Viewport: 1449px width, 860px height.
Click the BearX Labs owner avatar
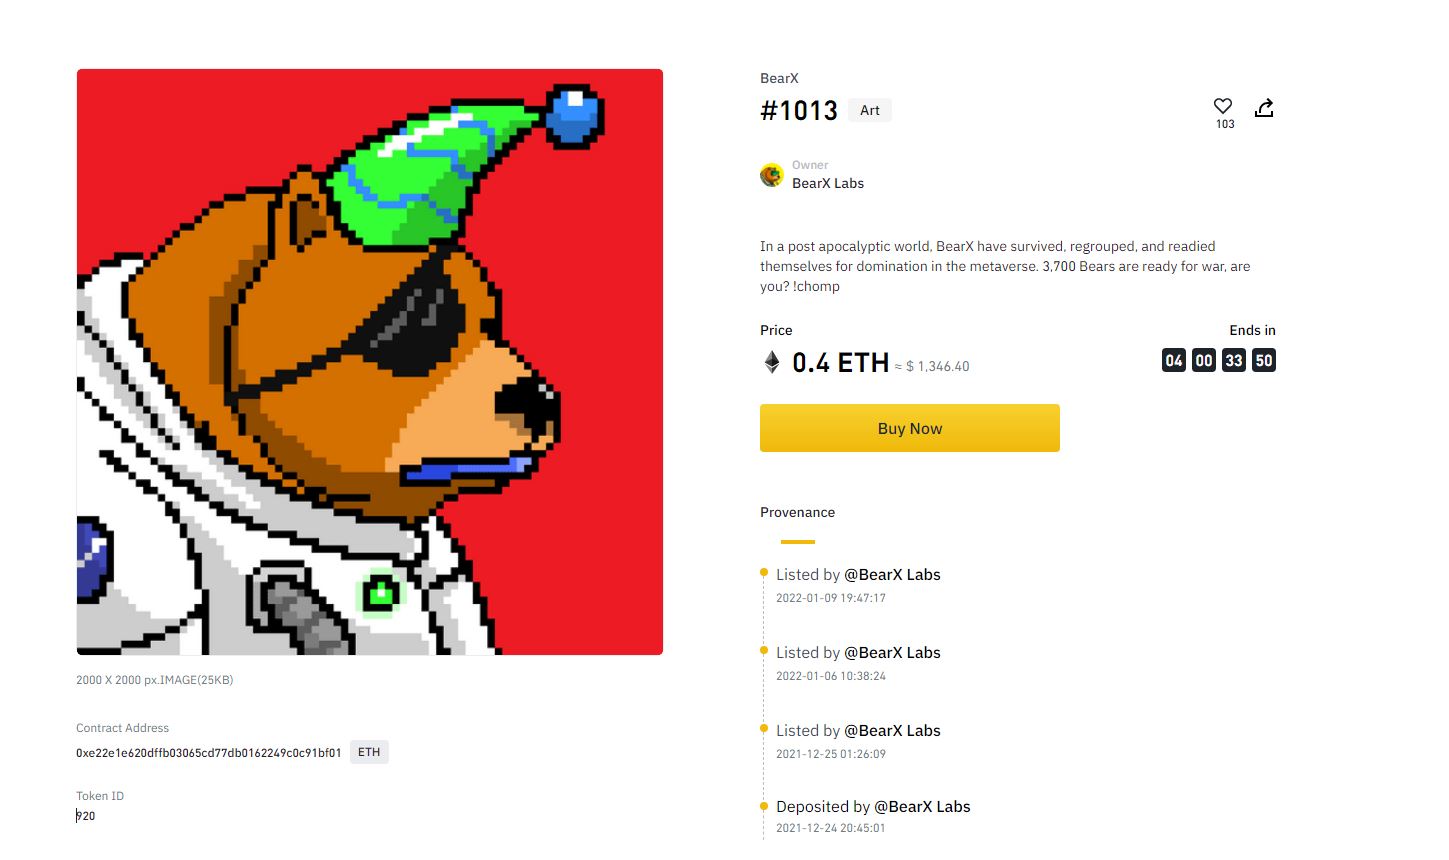click(772, 176)
